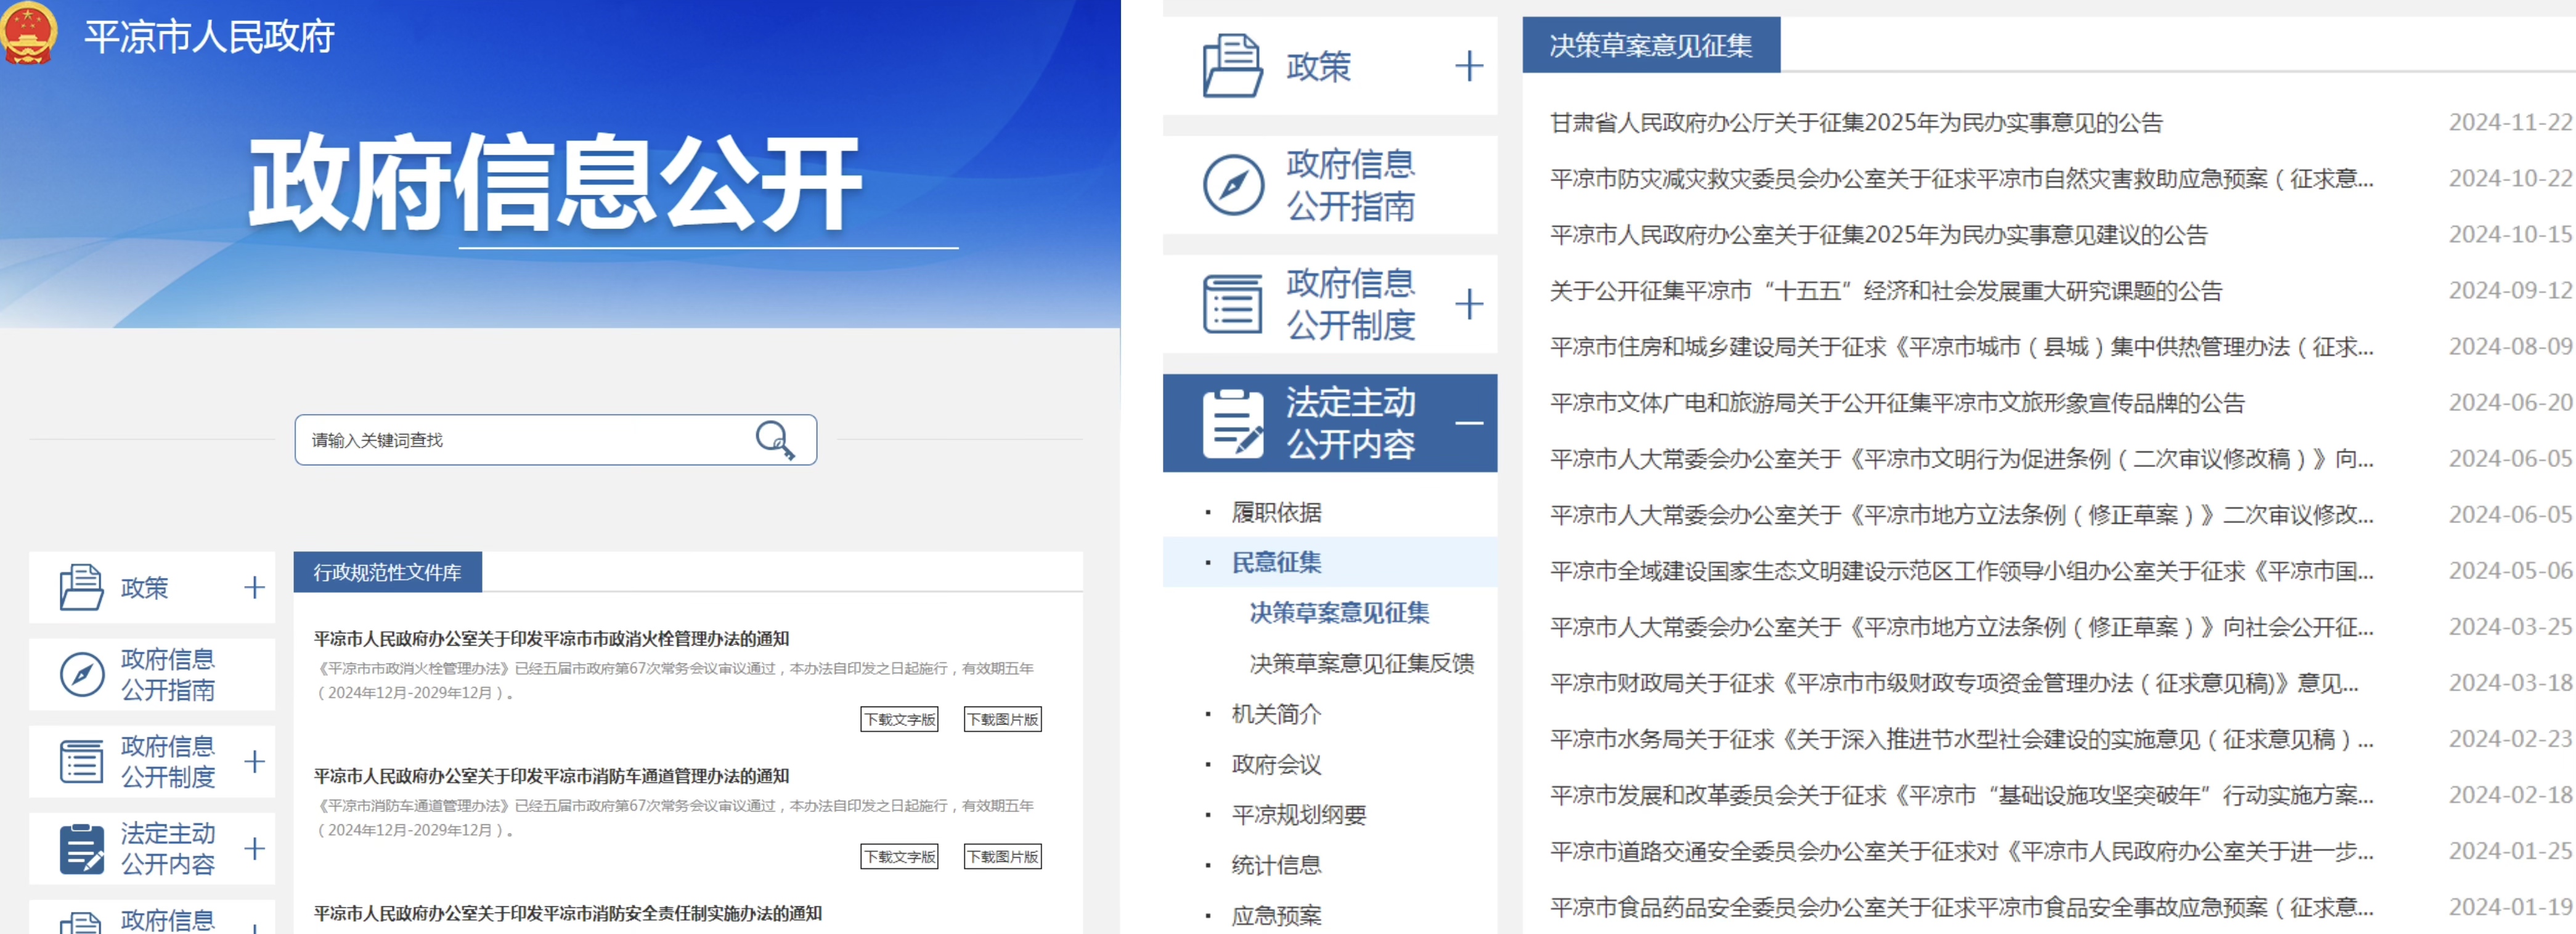Click 下载文字版 for the 市政消火栓 notice
This screenshot has height=934, width=2576.
click(x=900, y=719)
